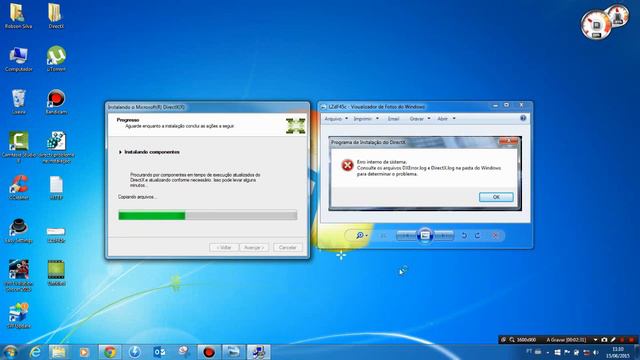Screen dimensions: 640x360
Task: Open the green film-strip video file
Action: pos(56,272)
